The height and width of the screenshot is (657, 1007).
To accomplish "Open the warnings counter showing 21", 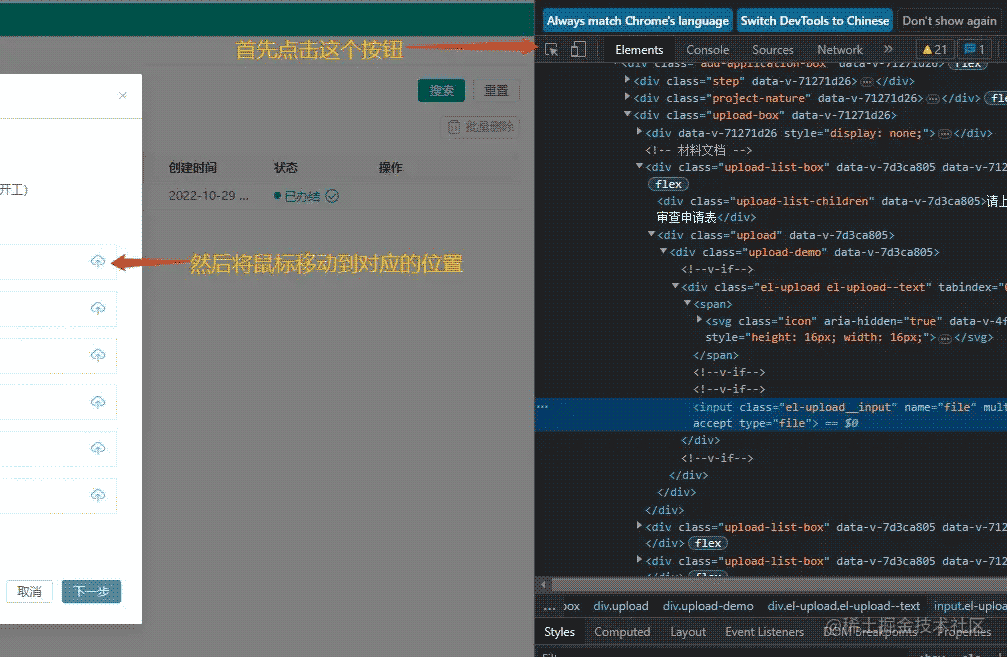I will pos(934,49).
